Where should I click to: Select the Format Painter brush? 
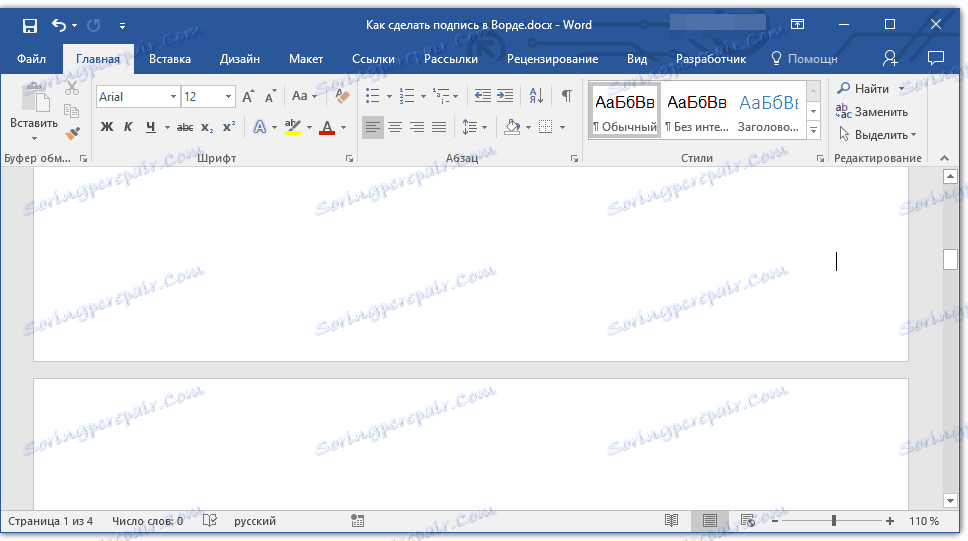point(72,133)
